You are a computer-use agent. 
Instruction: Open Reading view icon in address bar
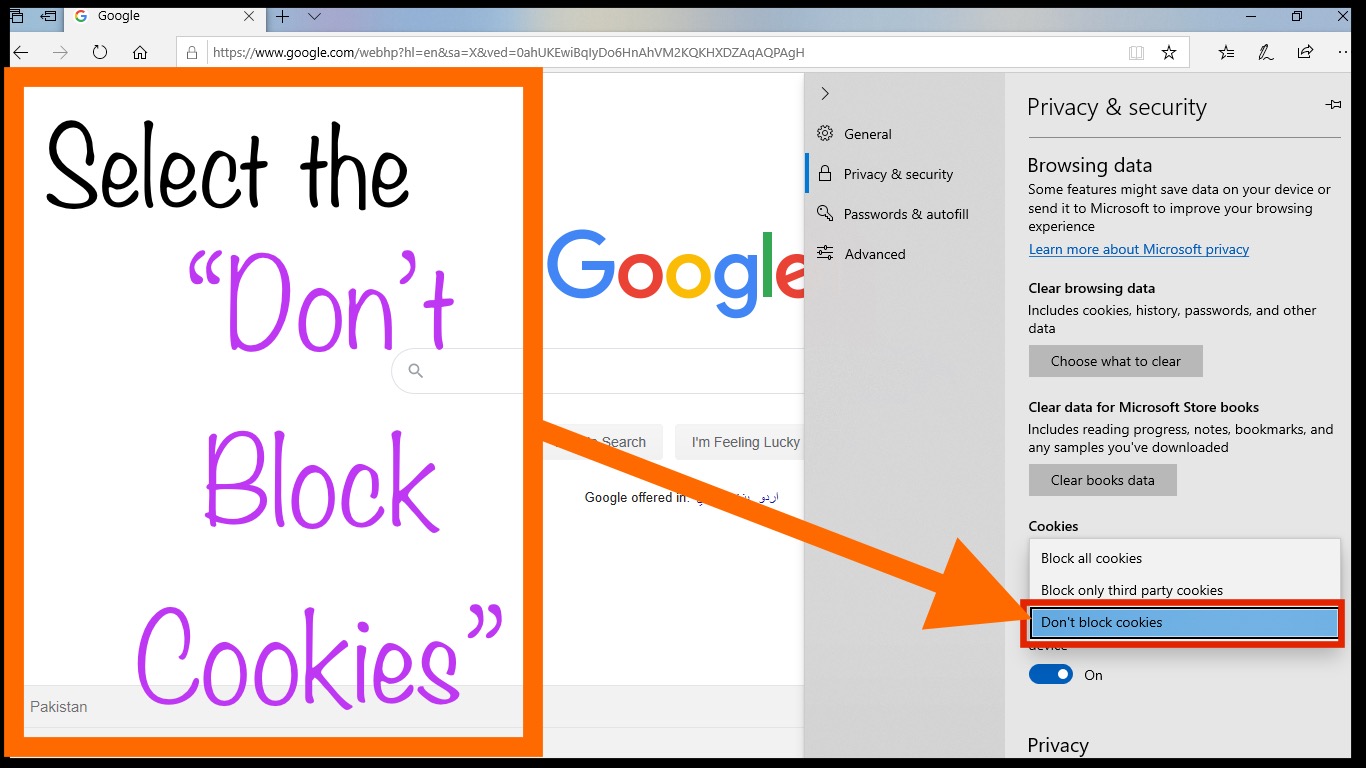click(x=1136, y=52)
